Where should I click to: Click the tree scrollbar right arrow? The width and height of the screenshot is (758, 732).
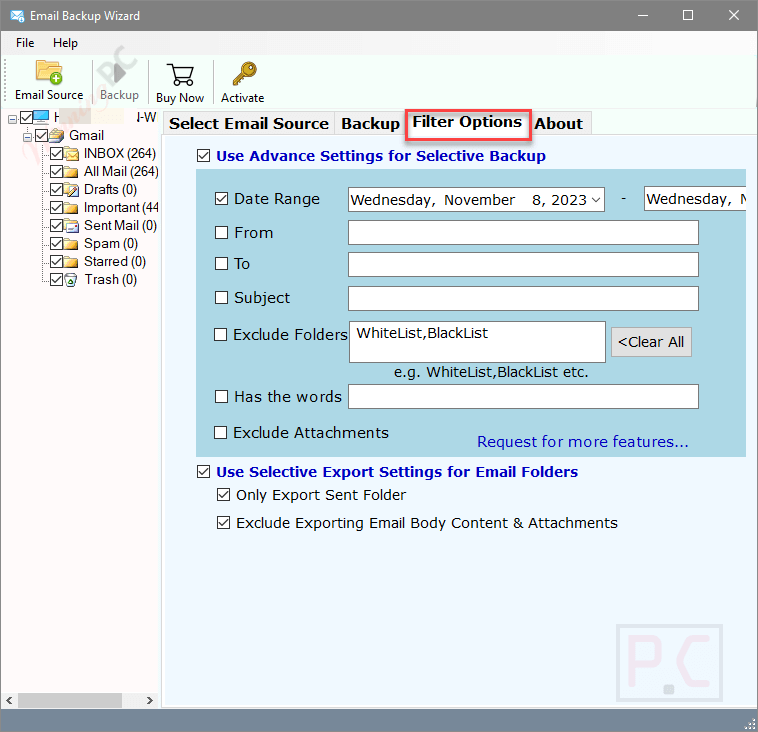tap(150, 700)
